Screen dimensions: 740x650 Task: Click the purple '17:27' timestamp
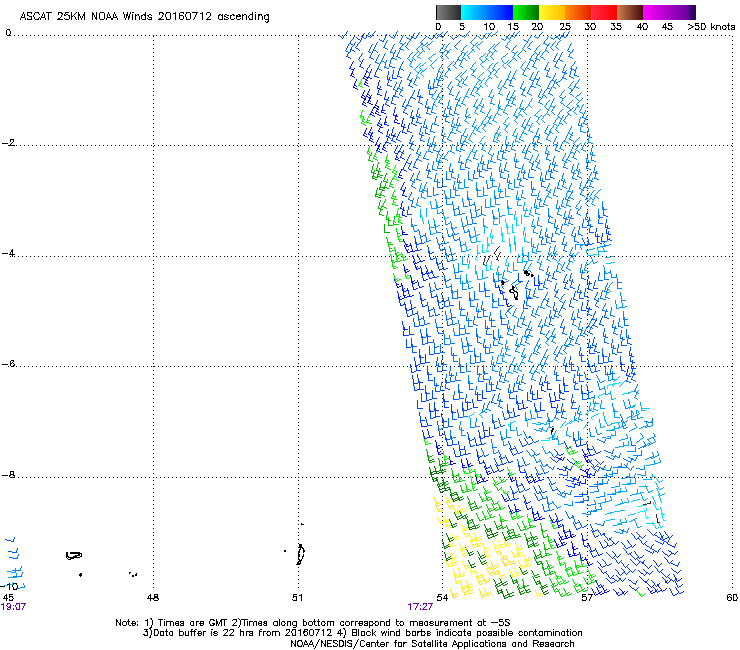click(420, 607)
